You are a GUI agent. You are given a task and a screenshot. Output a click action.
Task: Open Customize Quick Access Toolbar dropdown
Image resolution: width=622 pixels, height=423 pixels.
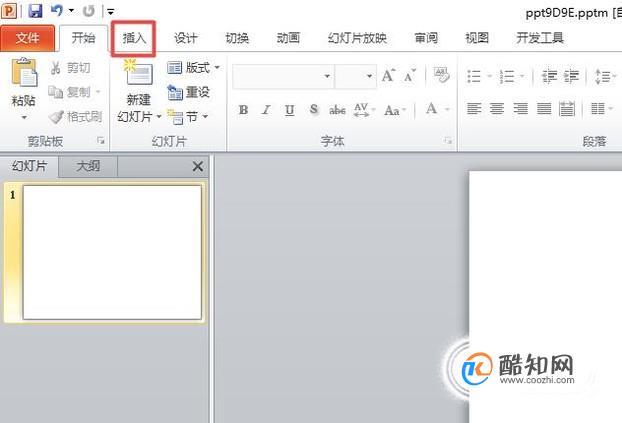pos(111,12)
